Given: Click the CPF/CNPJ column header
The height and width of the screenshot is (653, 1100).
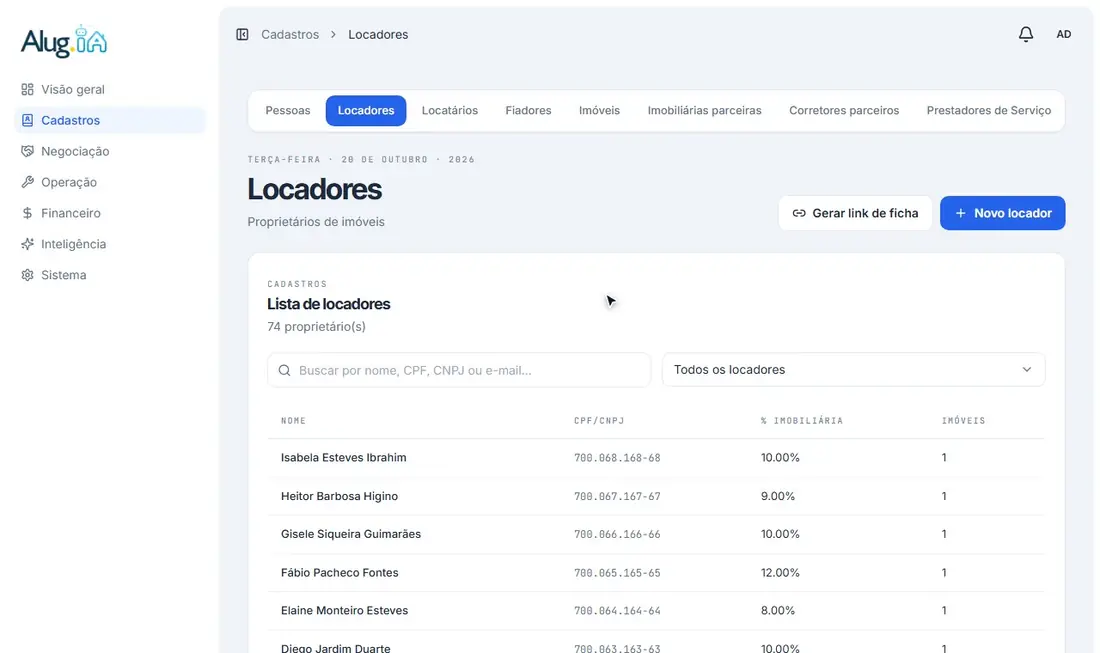Looking at the screenshot, I should pos(599,421).
